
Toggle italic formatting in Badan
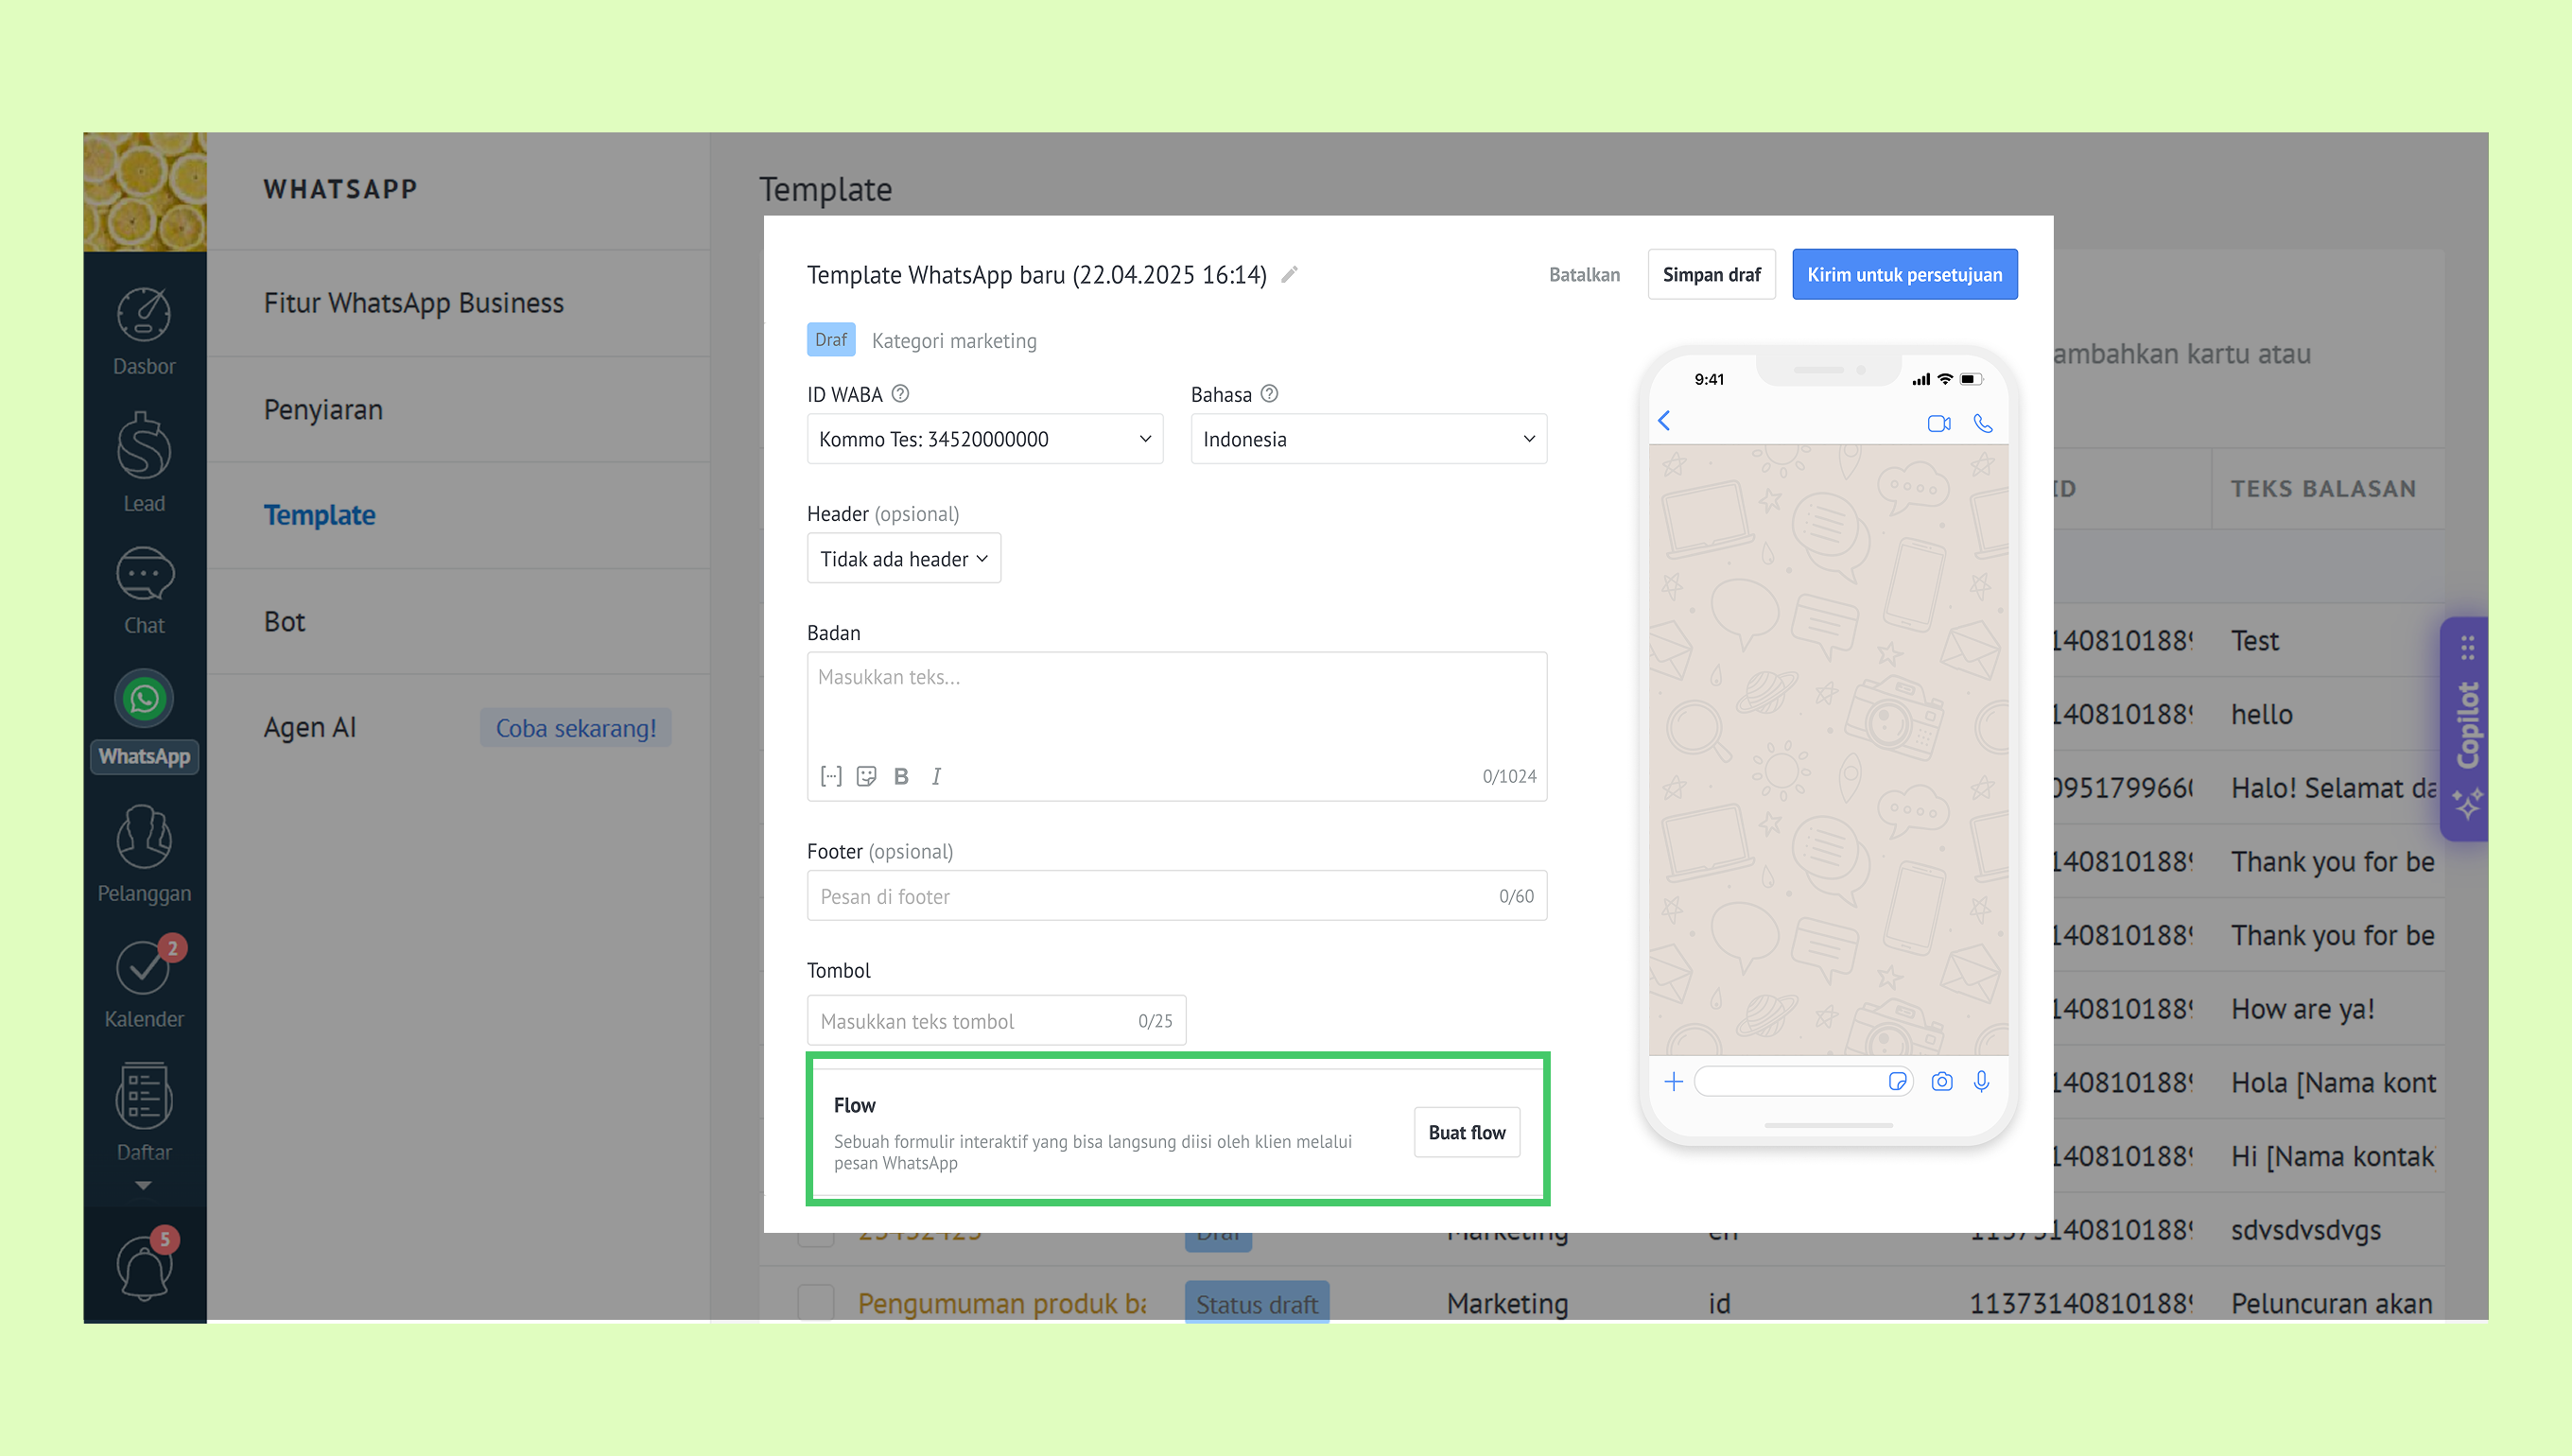pyautogui.click(x=936, y=776)
